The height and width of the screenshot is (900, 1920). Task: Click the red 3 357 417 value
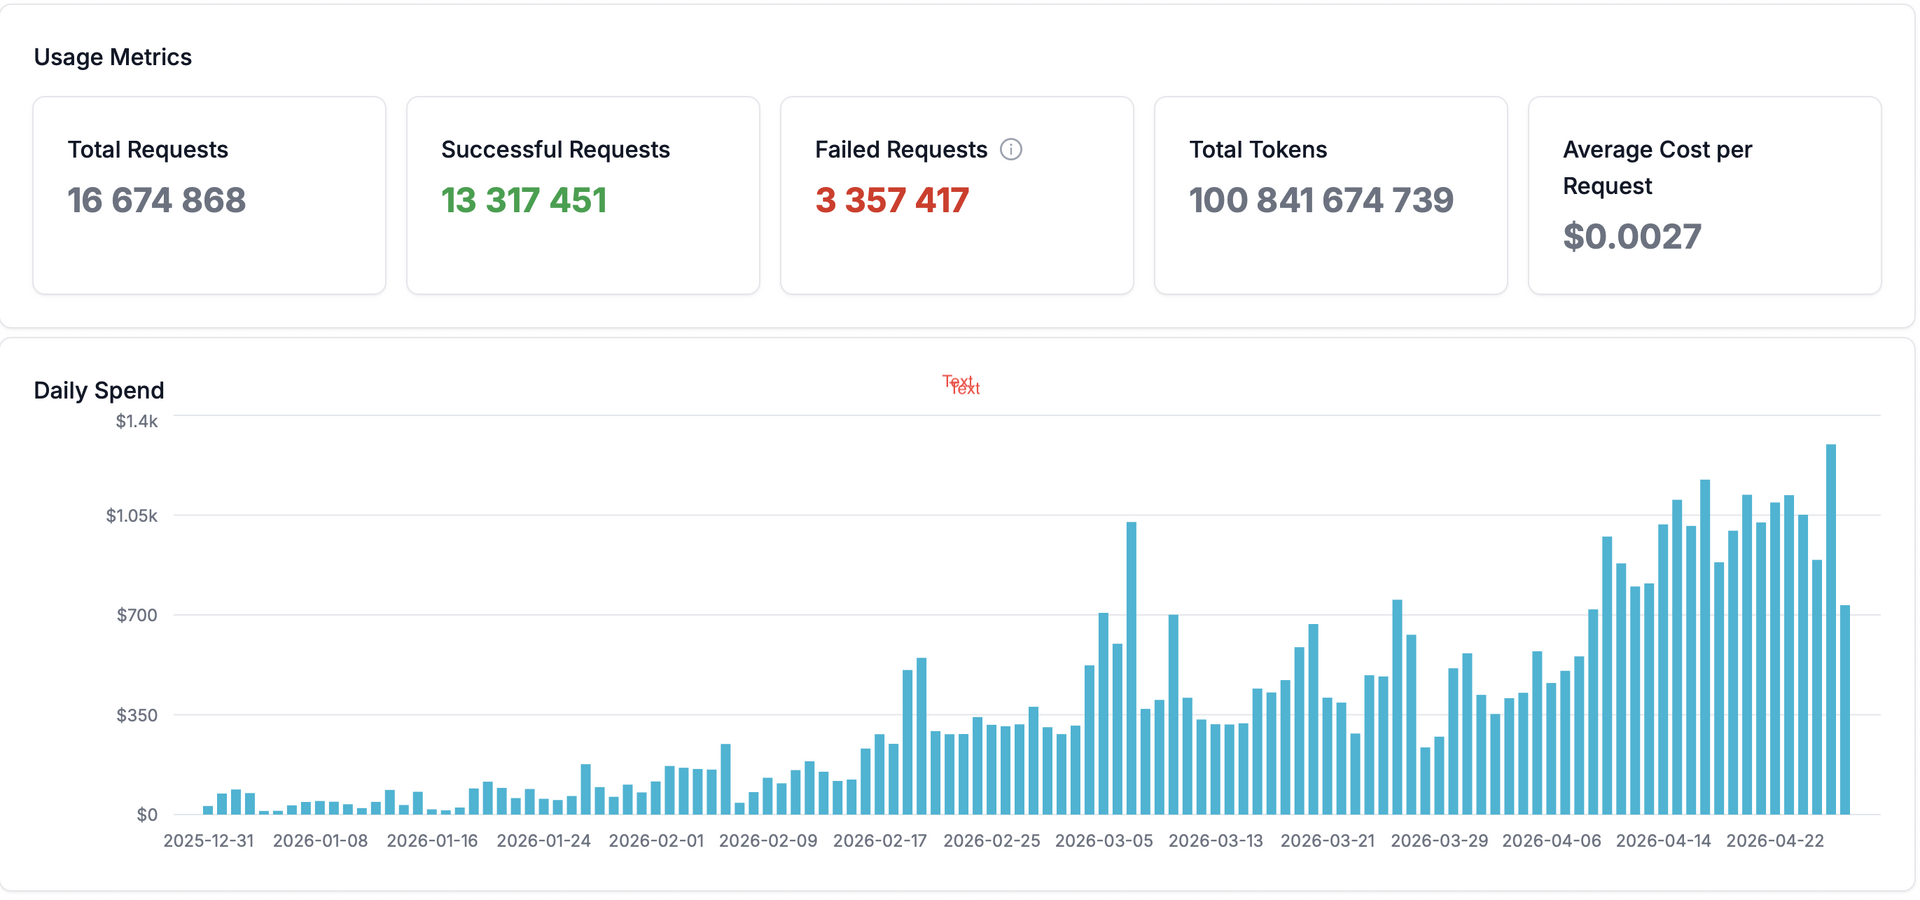[x=892, y=201]
